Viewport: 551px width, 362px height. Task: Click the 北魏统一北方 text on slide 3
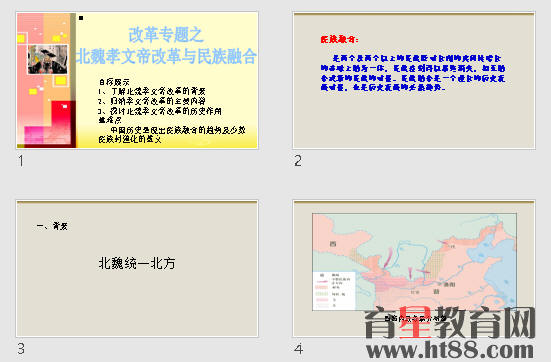(137, 263)
